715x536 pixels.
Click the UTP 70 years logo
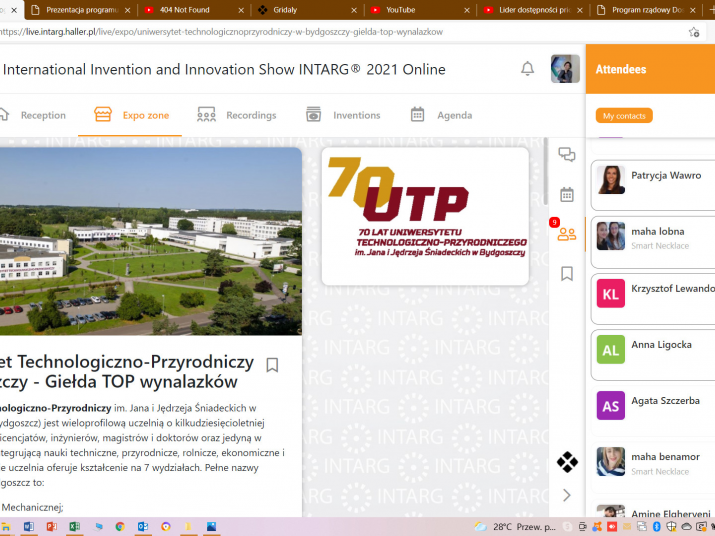tap(425, 216)
